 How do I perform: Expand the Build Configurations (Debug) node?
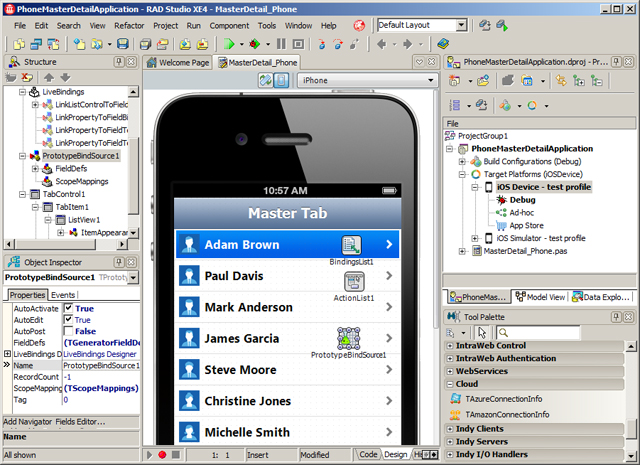[462, 162]
